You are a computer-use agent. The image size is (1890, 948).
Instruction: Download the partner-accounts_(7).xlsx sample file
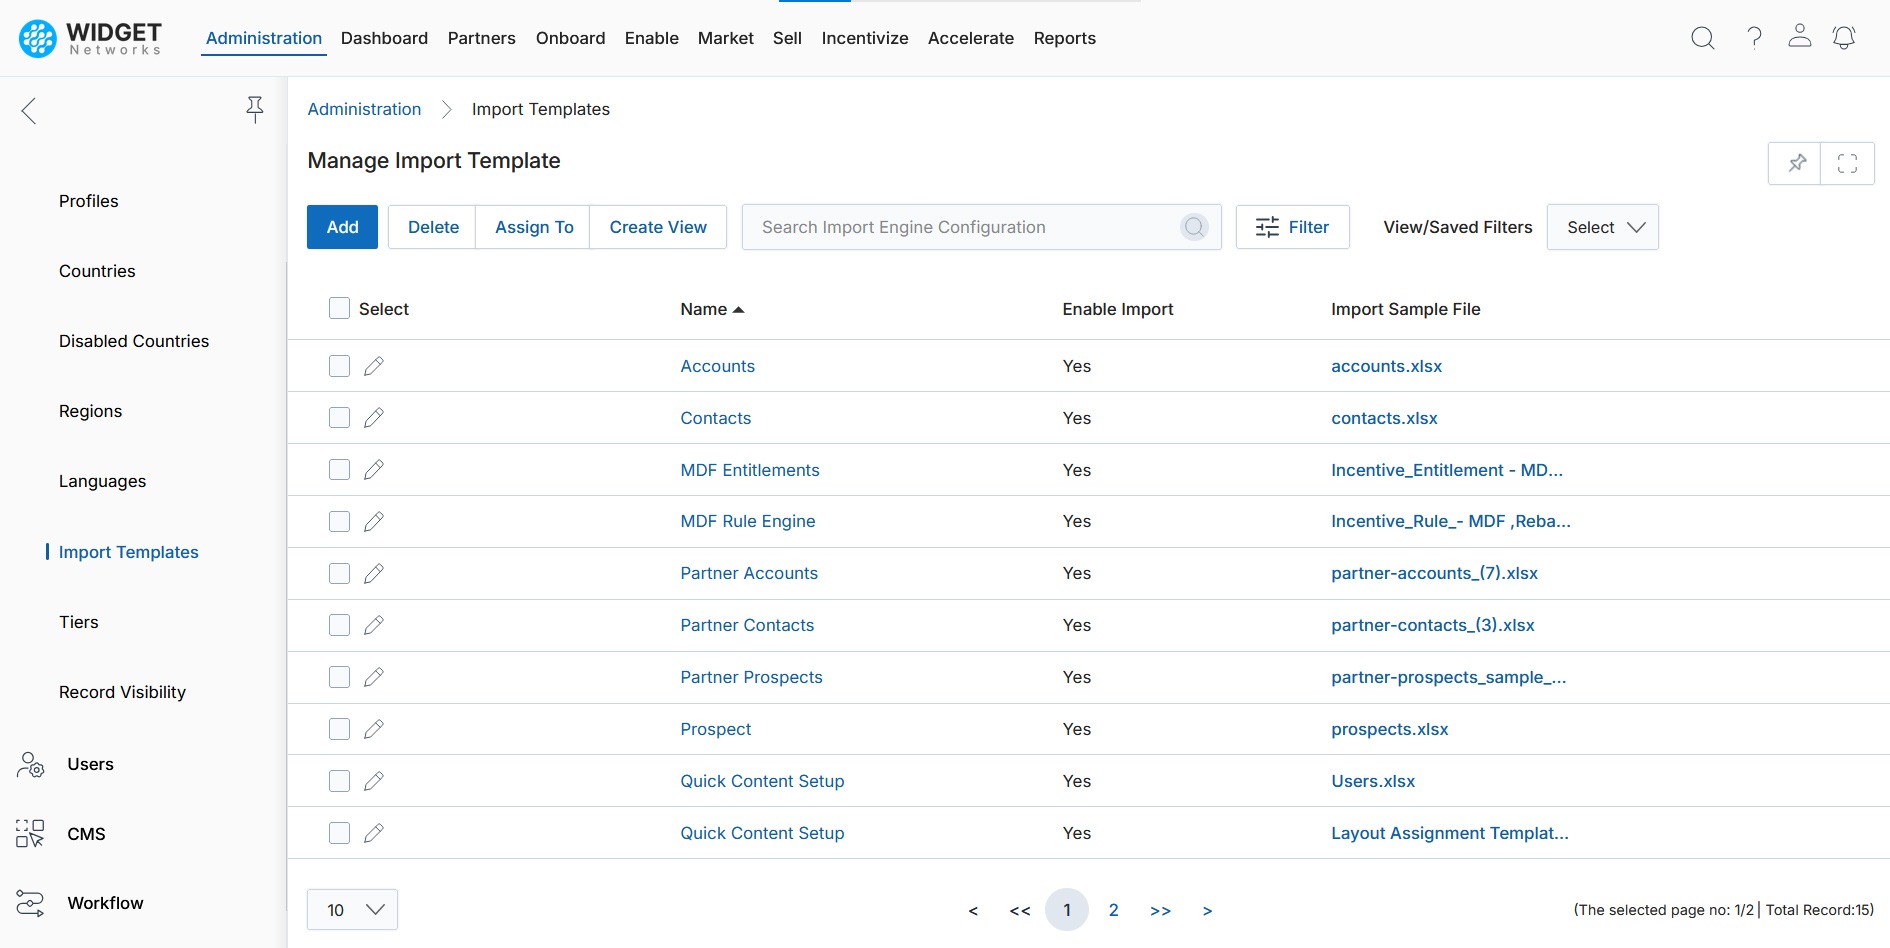point(1433,573)
